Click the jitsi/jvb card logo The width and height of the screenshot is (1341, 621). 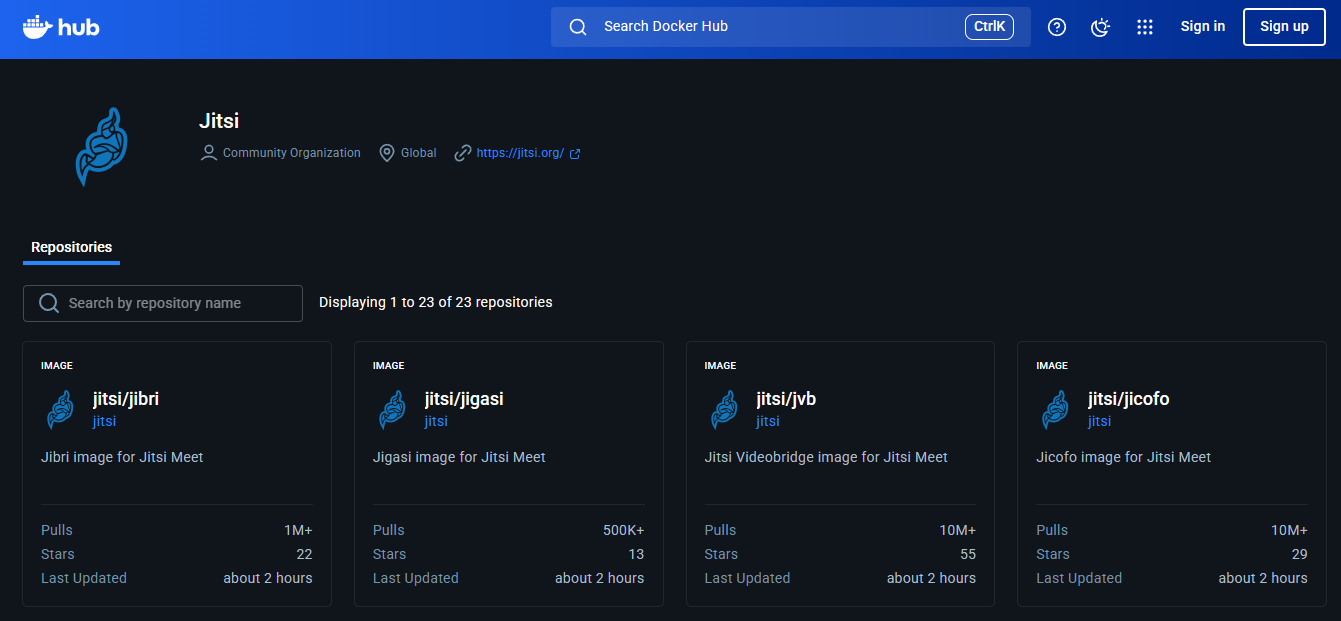click(x=725, y=409)
